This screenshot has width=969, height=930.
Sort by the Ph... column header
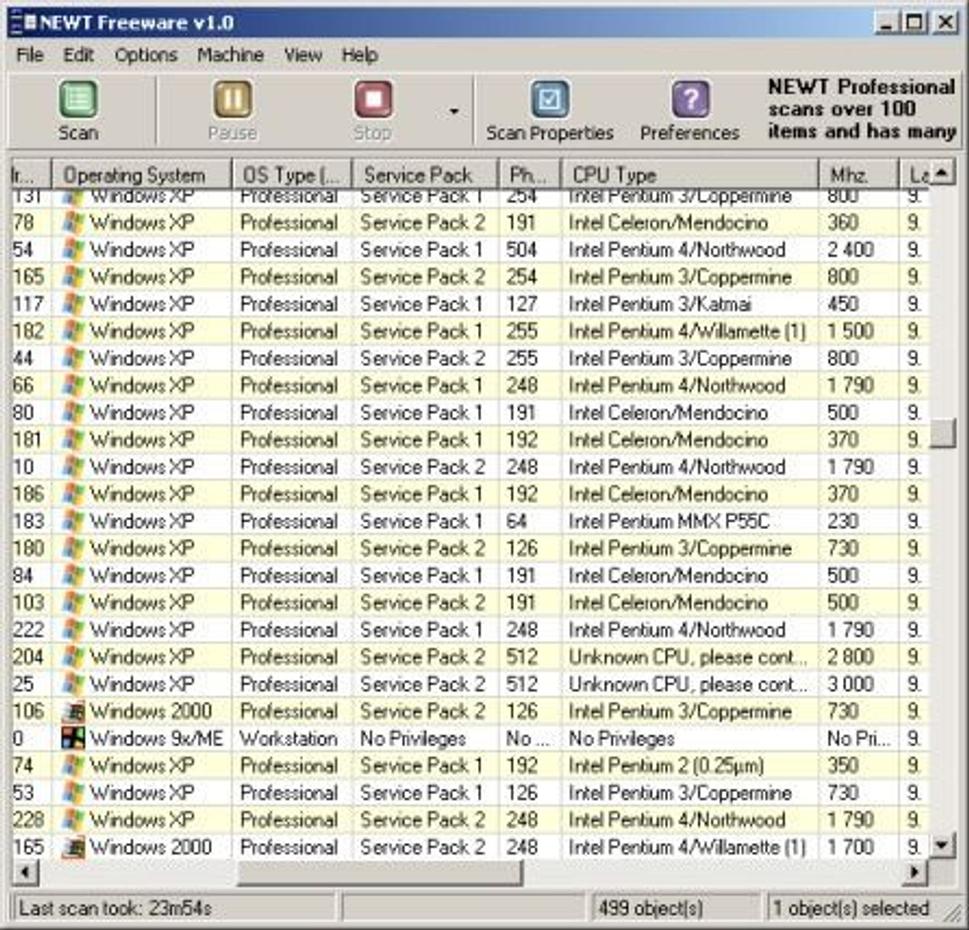[530, 175]
